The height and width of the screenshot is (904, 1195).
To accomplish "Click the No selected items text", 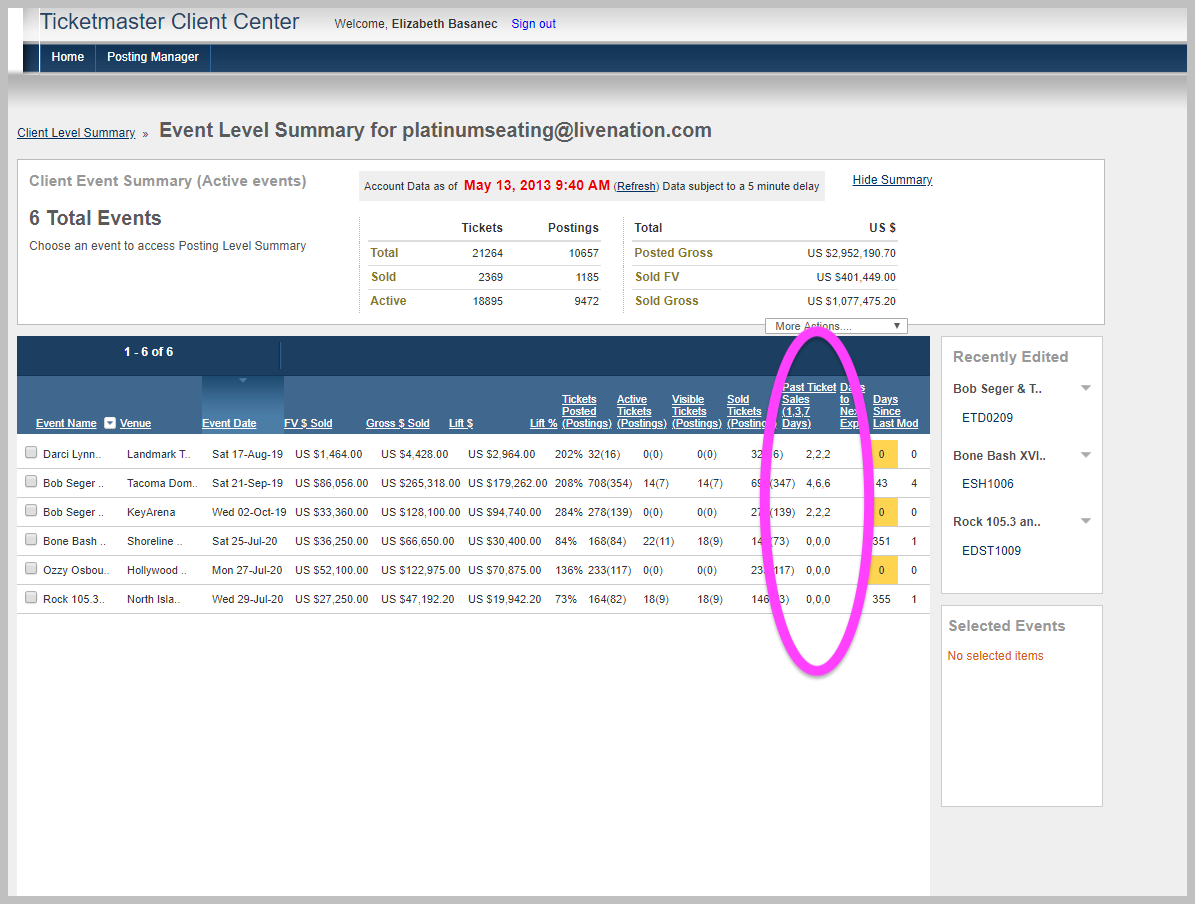I will tap(995, 656).
